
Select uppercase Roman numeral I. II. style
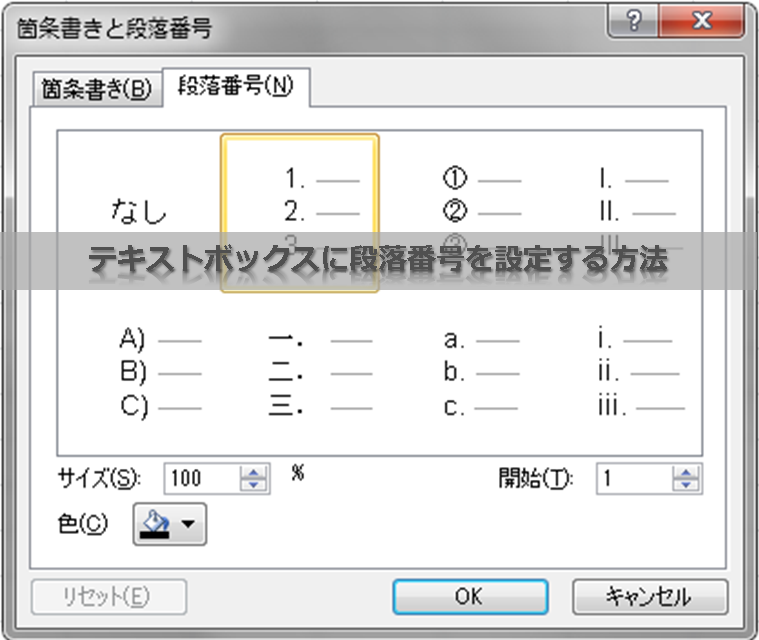(634, 212)
